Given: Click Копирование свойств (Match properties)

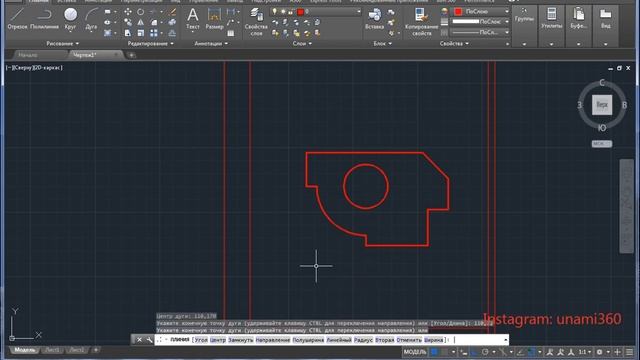Looking at the screenshot, I should tap(421, 21).
